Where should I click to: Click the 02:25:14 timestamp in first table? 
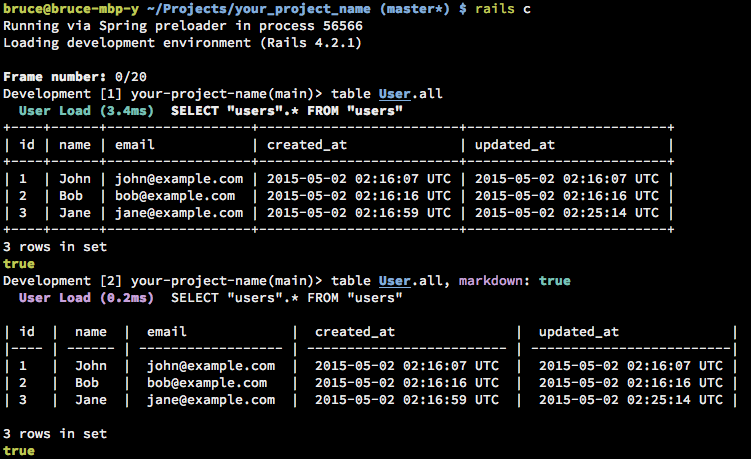tap(594, 213)
